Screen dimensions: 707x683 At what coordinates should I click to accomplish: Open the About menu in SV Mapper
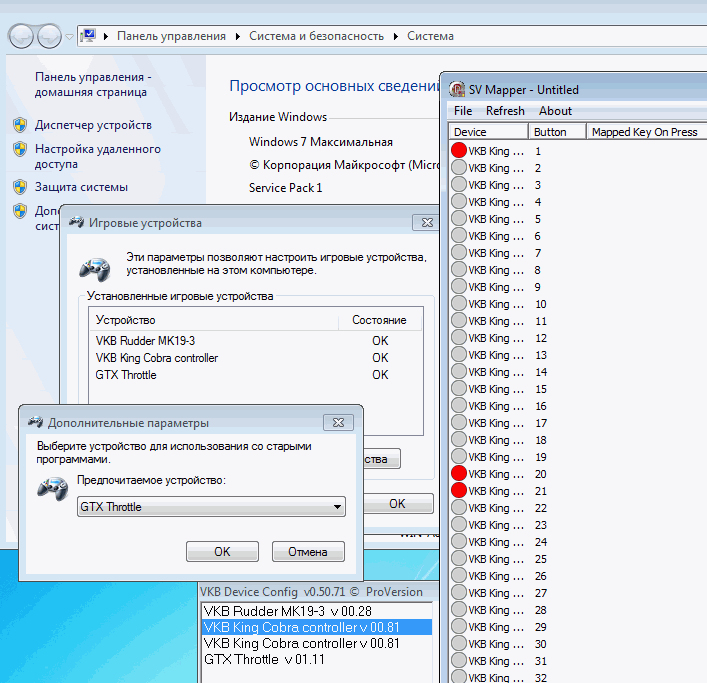click(555, 111)
